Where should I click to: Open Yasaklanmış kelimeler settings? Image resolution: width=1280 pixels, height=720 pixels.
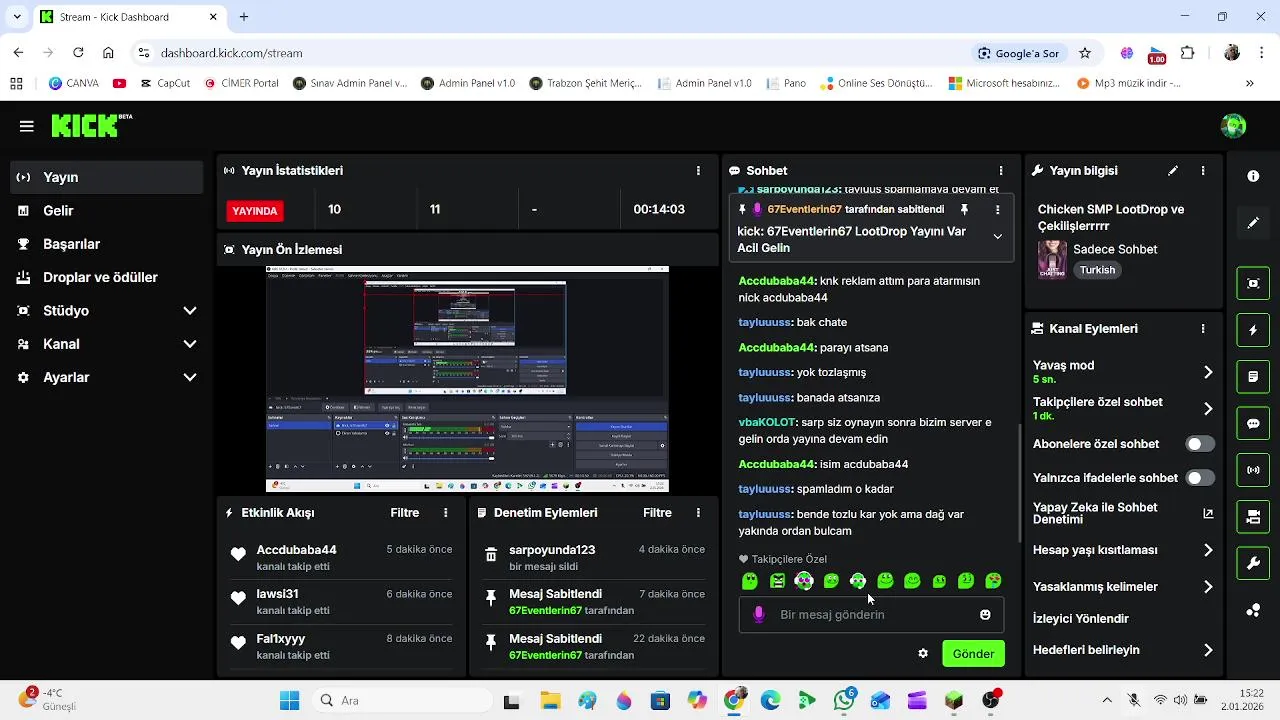pyautogui.click(x=1123, y=587)
